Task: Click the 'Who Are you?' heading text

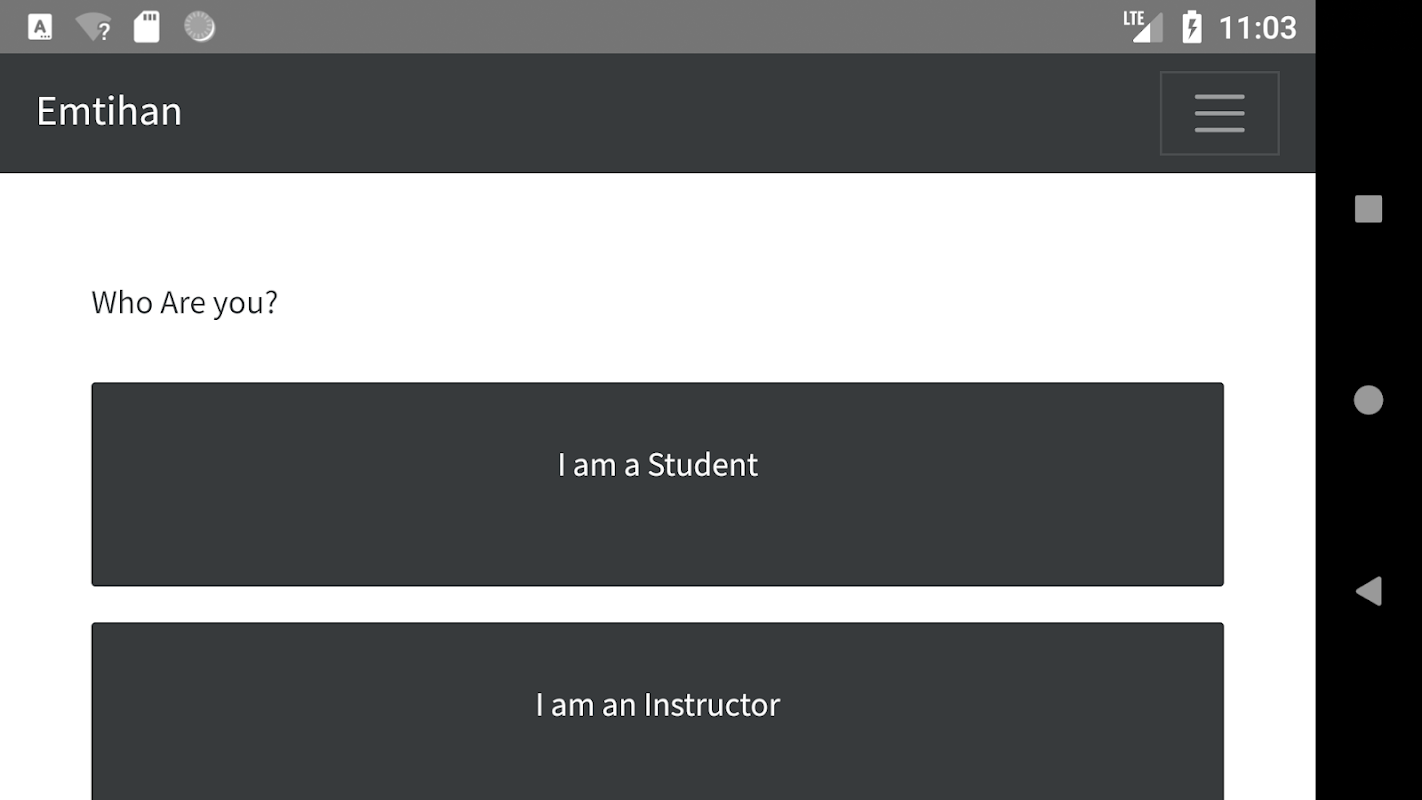Action: click(185, 302)
